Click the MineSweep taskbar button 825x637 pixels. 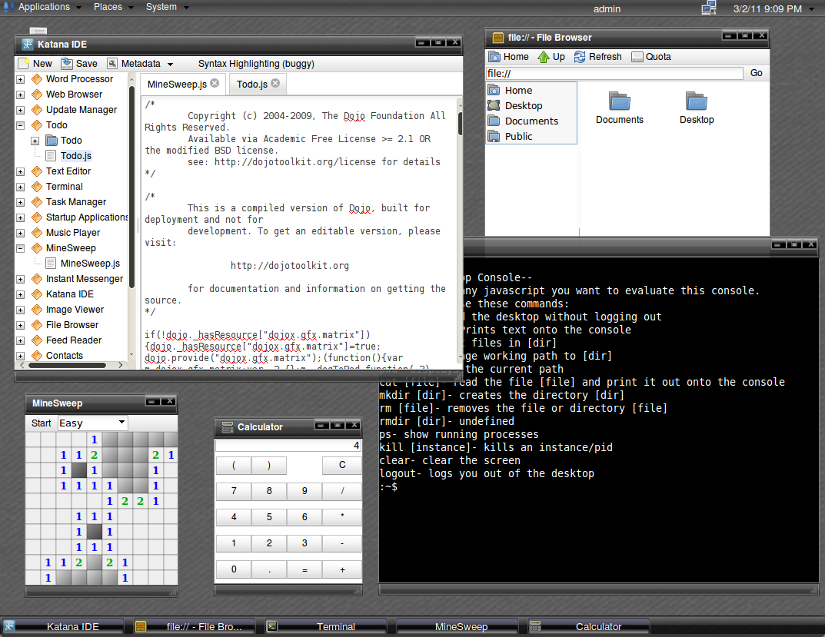tap(457, 626)
